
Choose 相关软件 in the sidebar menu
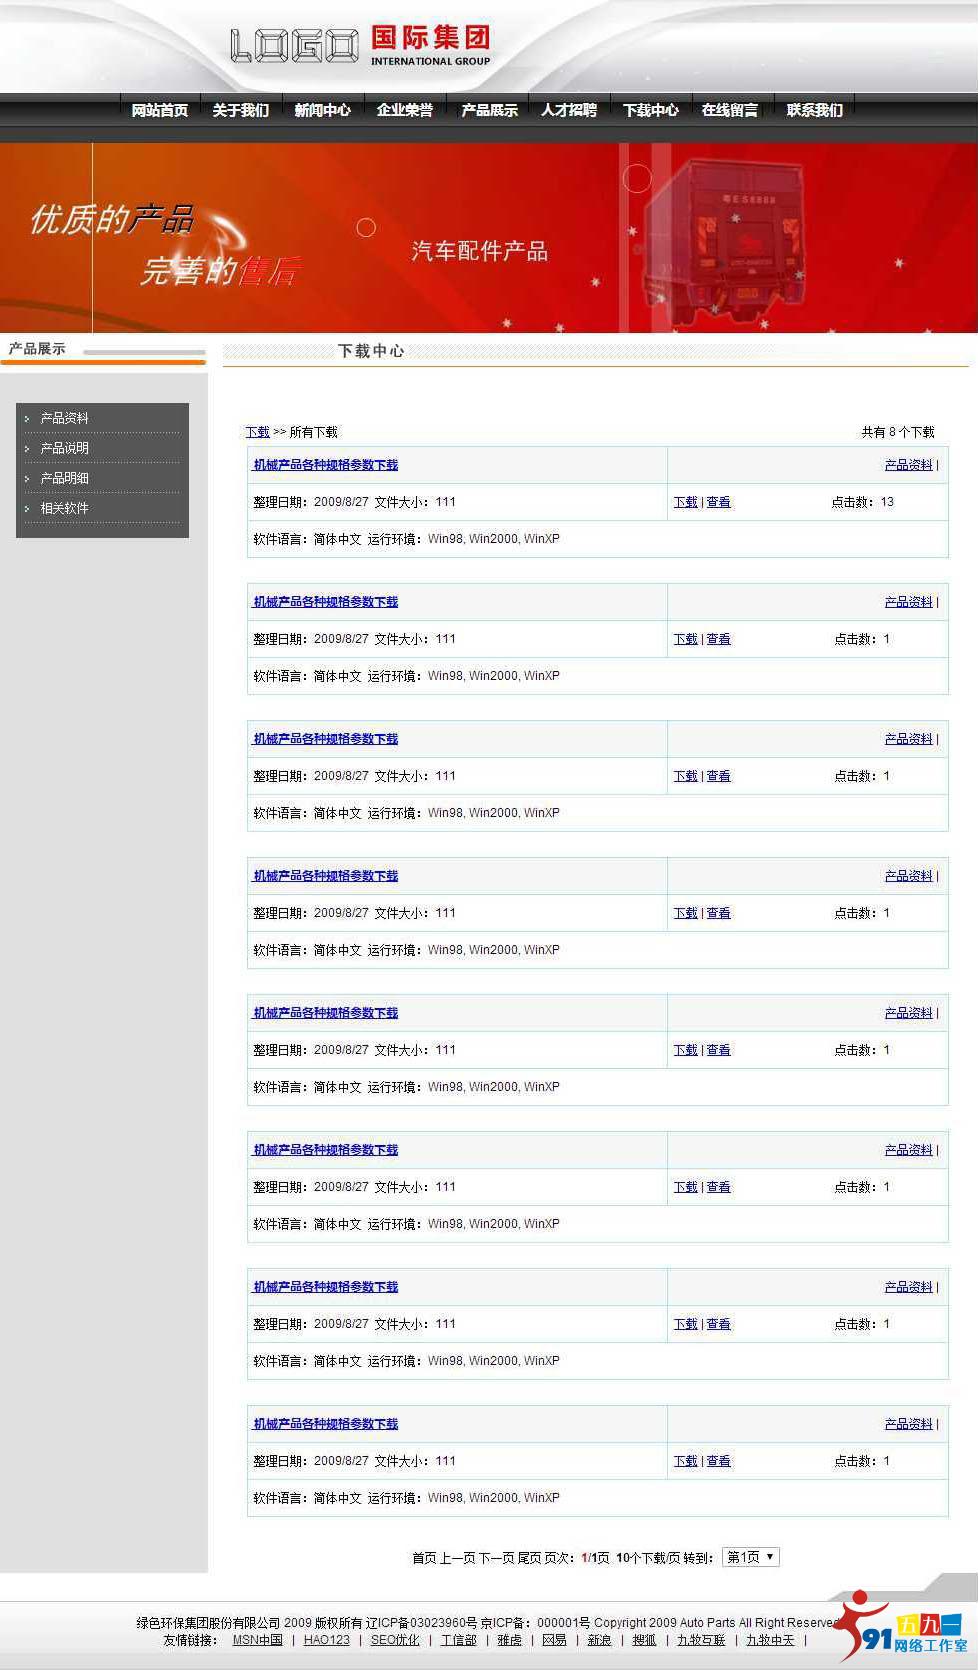[x=64, y=508]
